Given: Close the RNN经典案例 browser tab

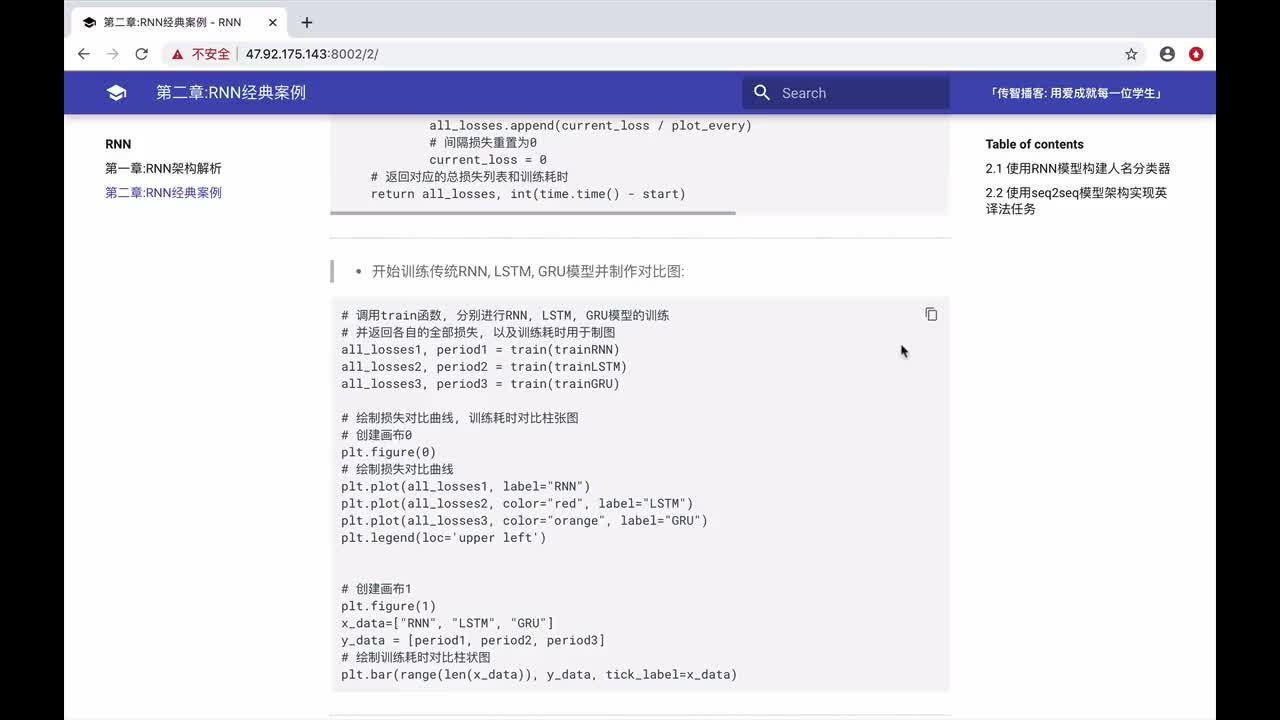Looking at the screenshot, I should point(274,22).
